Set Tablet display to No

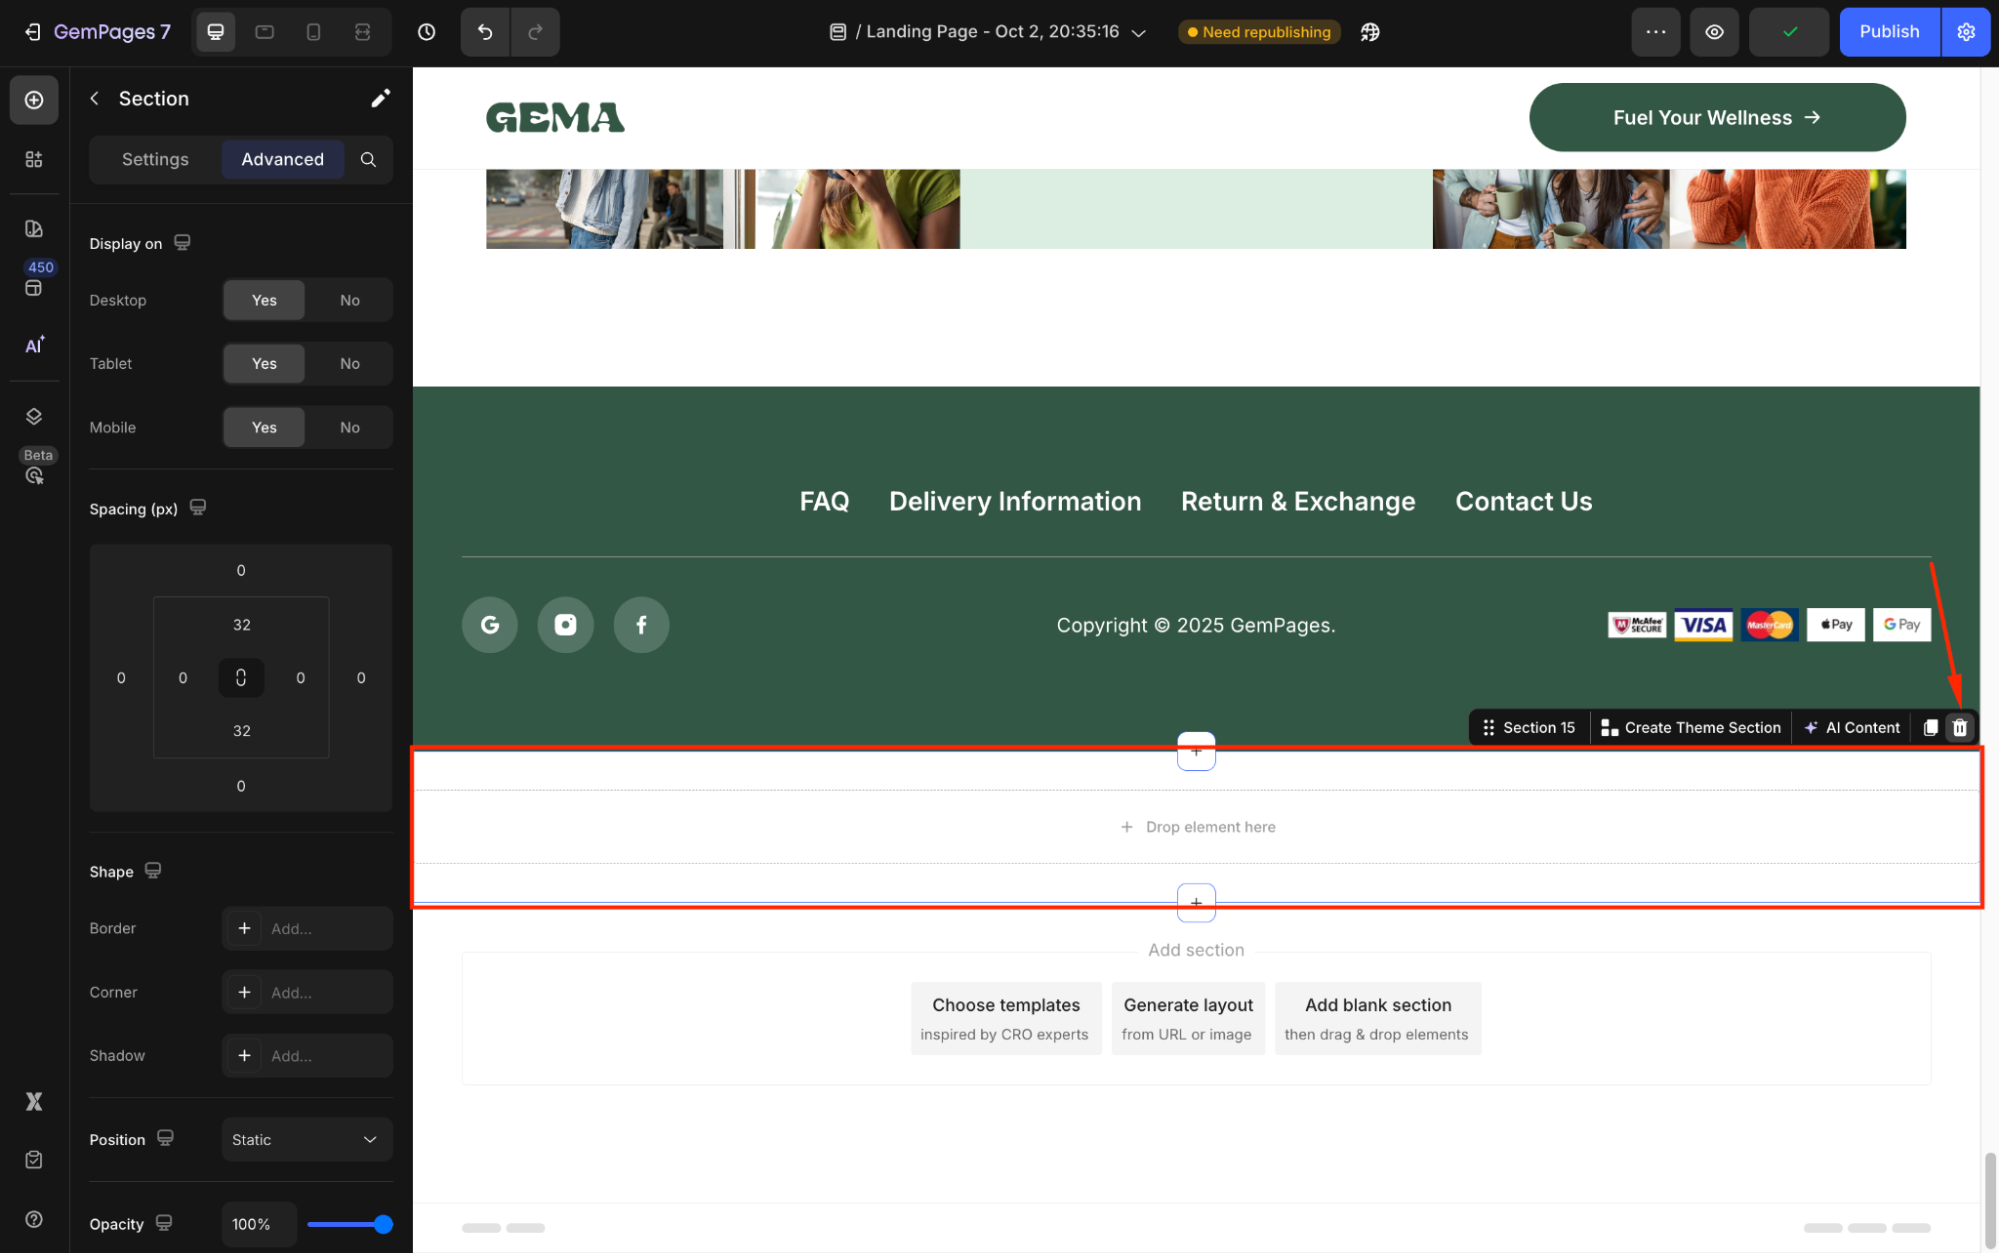point(349,364)
